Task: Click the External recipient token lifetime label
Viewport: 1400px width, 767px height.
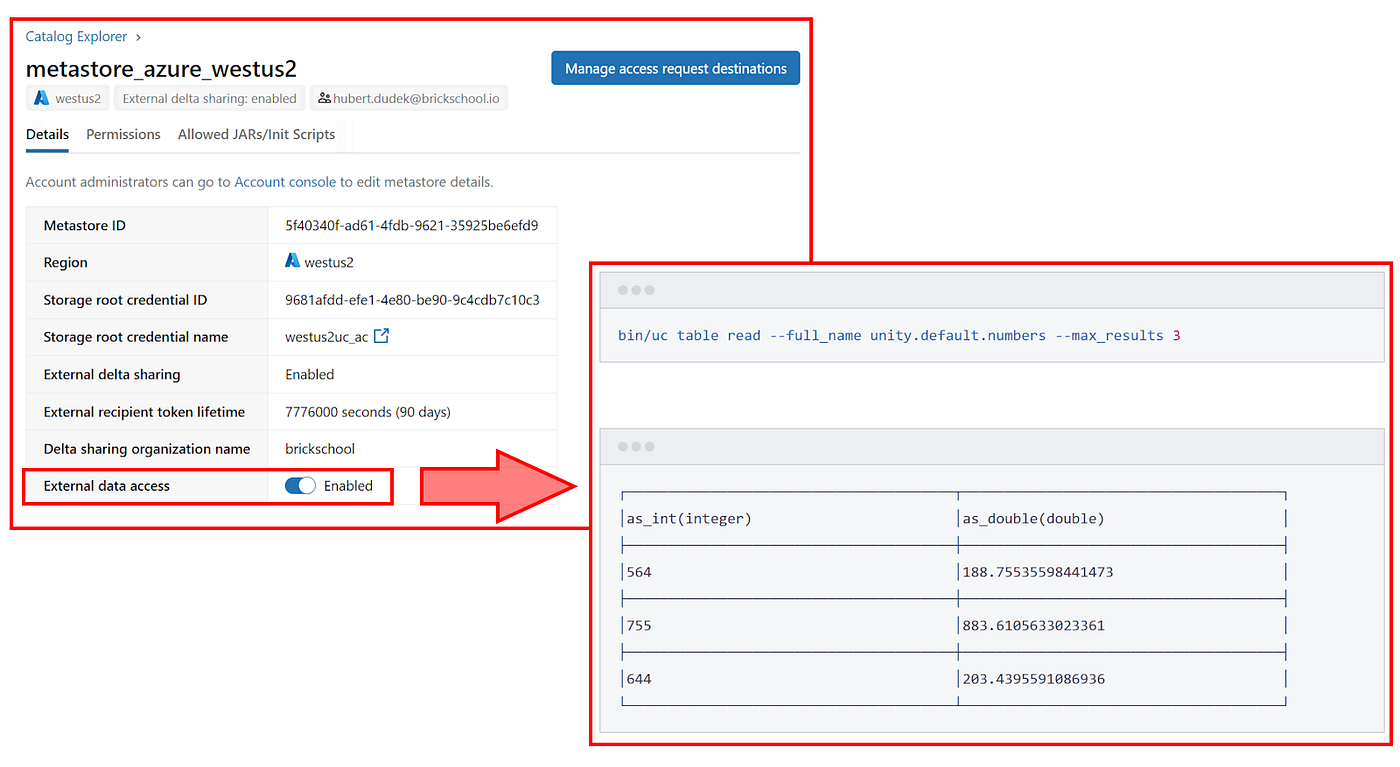Action: click(144, 412)
